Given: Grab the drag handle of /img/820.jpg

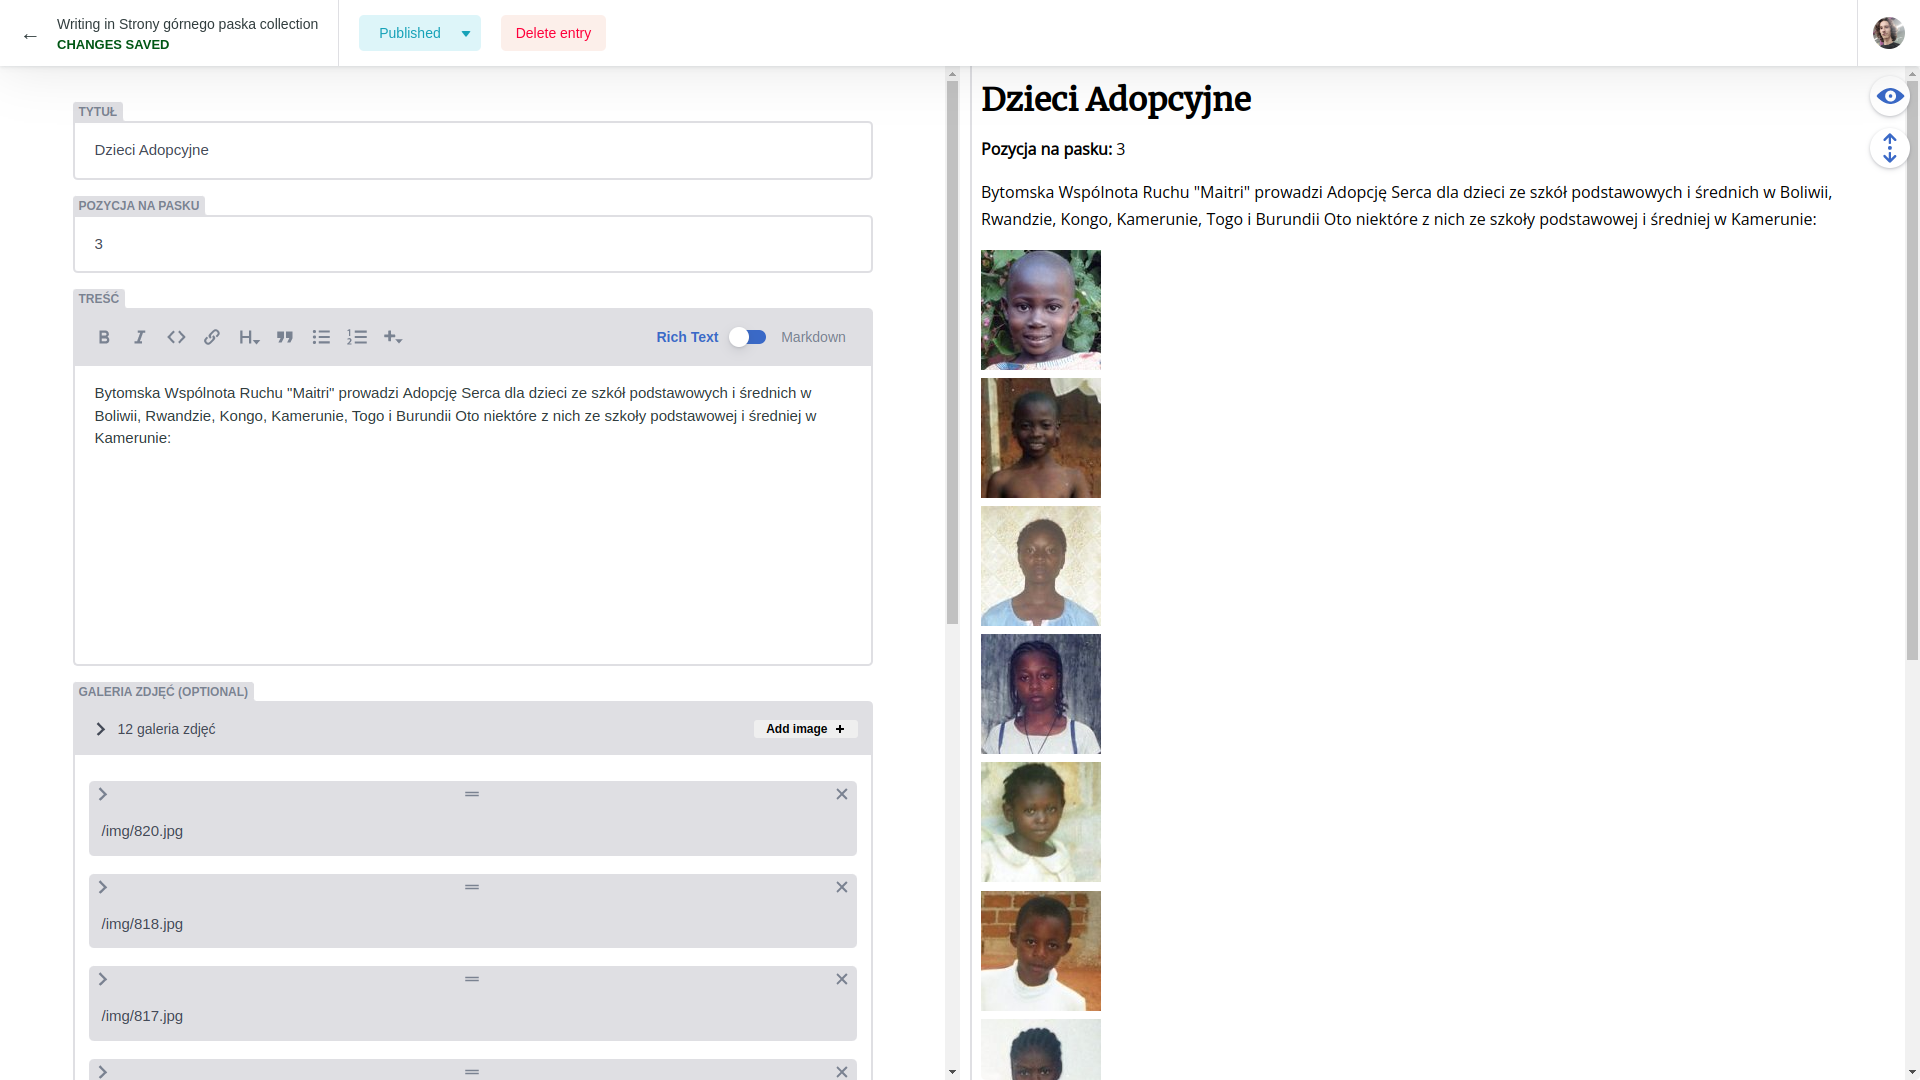Looking at the screenshot, I should coord(472,794).
